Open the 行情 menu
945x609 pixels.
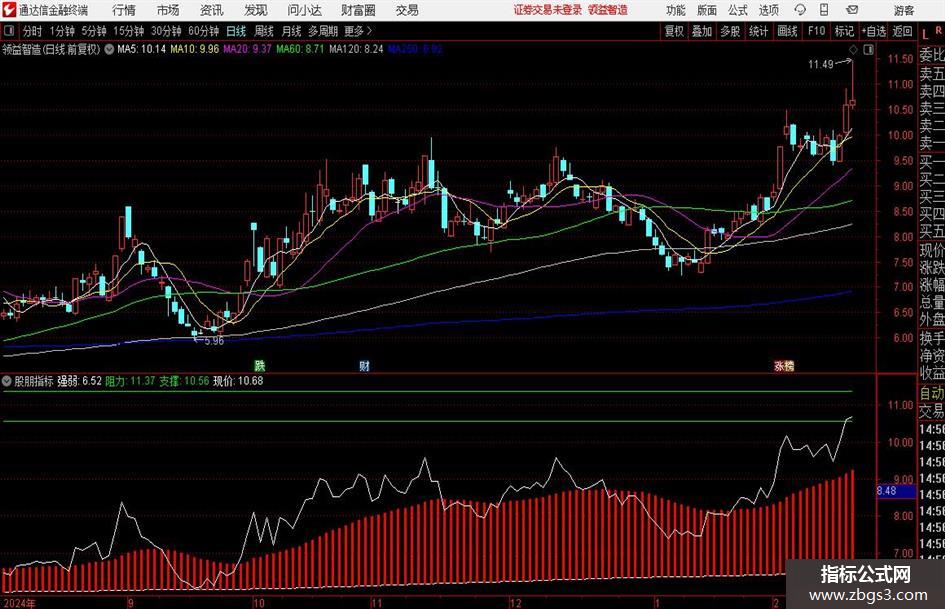pyautogui.click(x=124, y=10)
